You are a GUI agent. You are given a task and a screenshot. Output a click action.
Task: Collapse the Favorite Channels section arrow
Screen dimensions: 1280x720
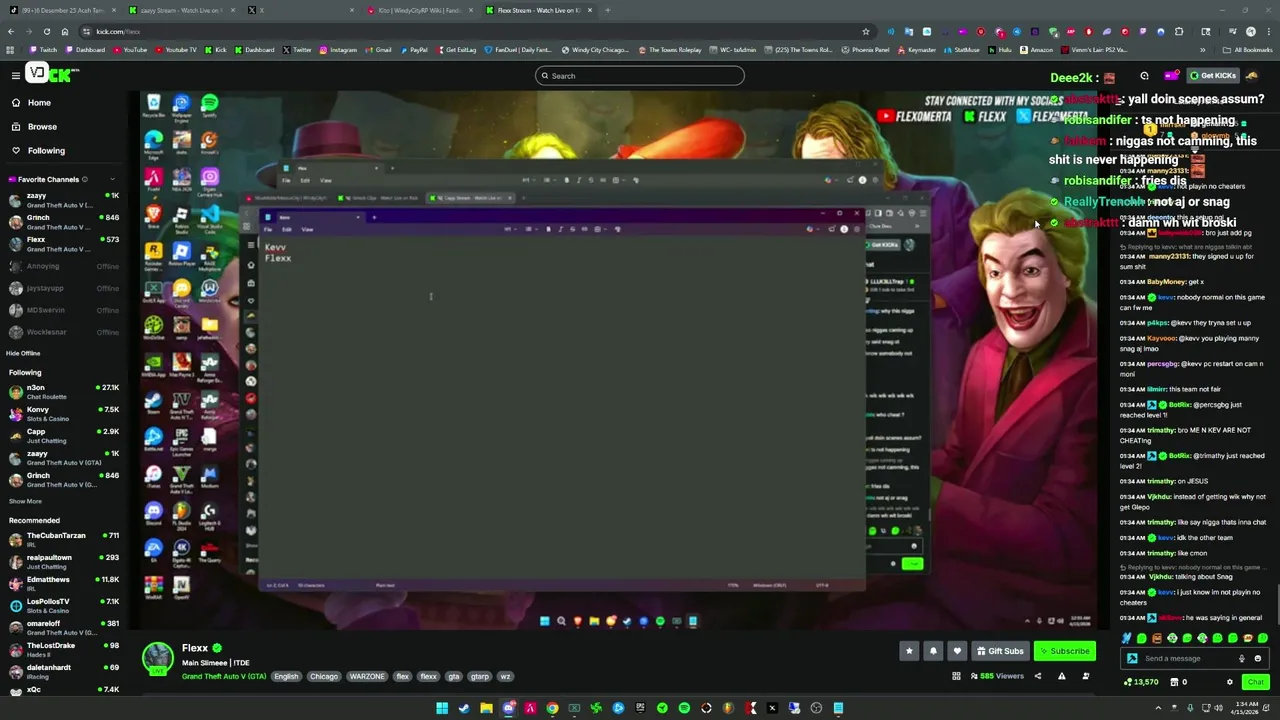(x=113, y=180)
